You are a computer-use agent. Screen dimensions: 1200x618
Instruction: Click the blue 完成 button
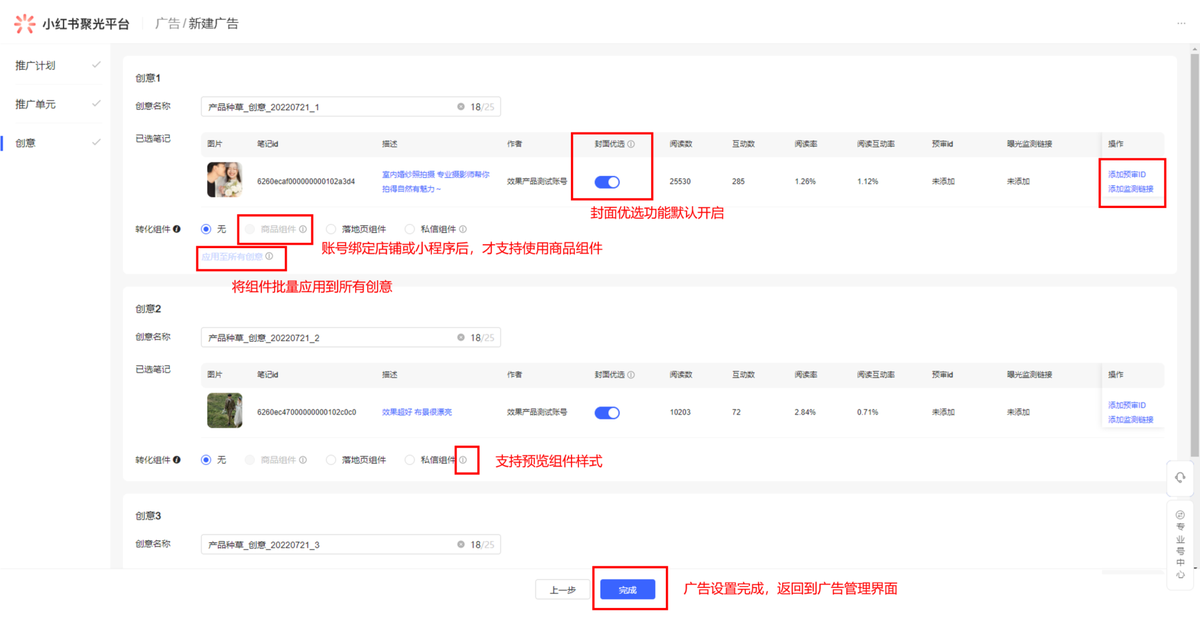(627, 590)
